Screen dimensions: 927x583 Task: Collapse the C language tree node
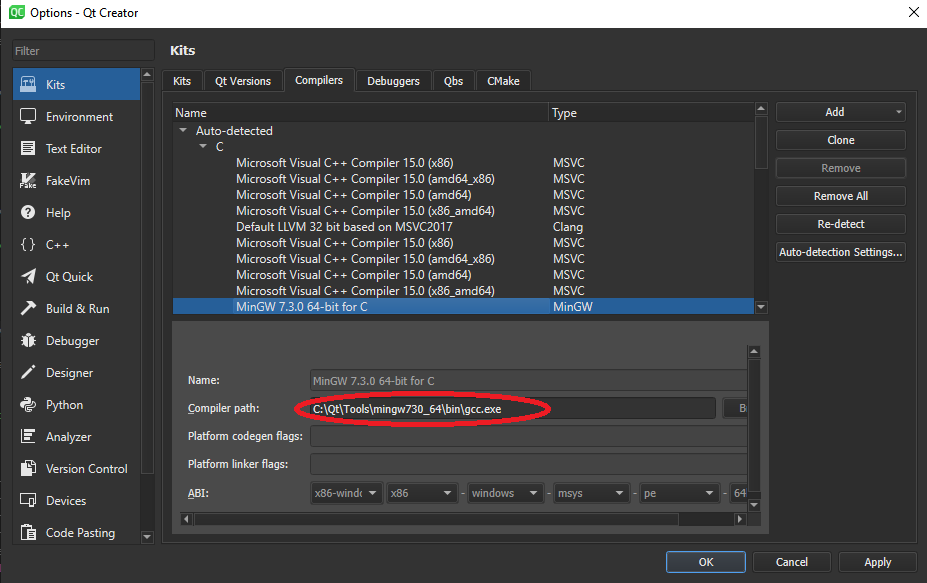tap(203, 146)
